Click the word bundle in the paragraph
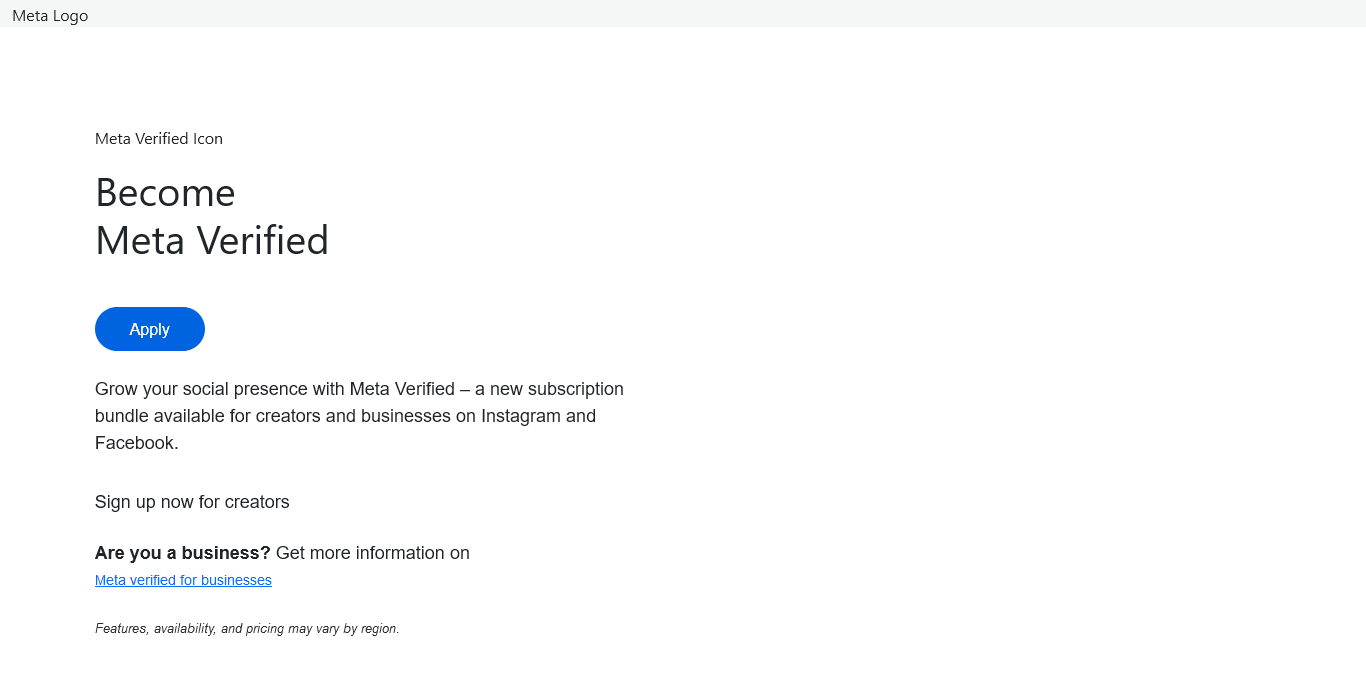1366x683 pixels. 121,416
